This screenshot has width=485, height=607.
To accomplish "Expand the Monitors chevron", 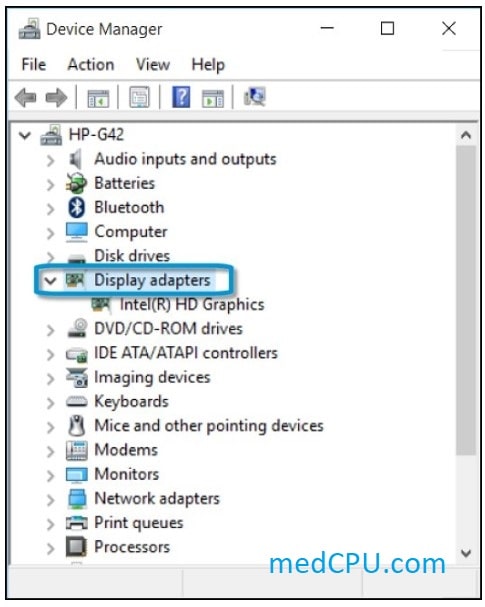I will click(x=50, y=475).
